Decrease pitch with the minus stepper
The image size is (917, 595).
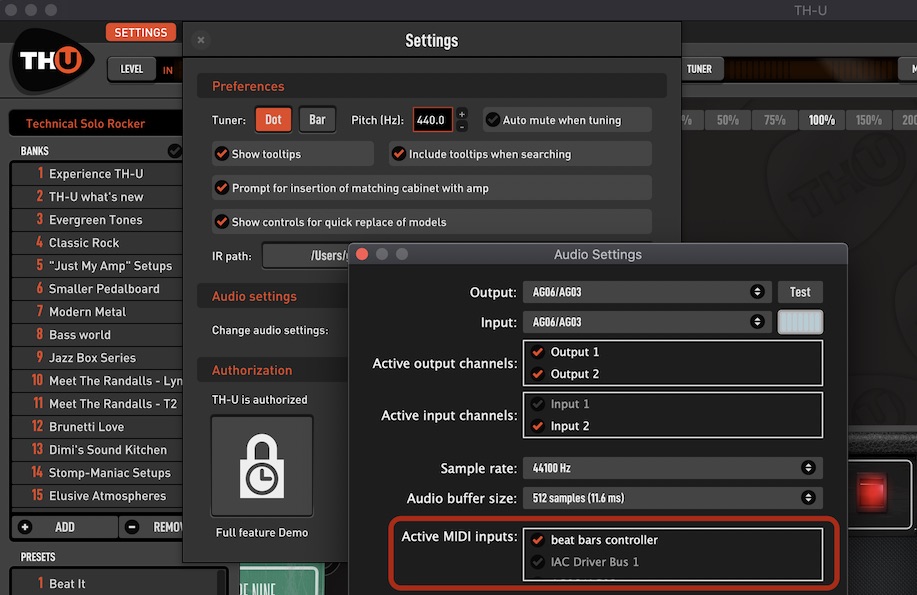click(462, 126)
